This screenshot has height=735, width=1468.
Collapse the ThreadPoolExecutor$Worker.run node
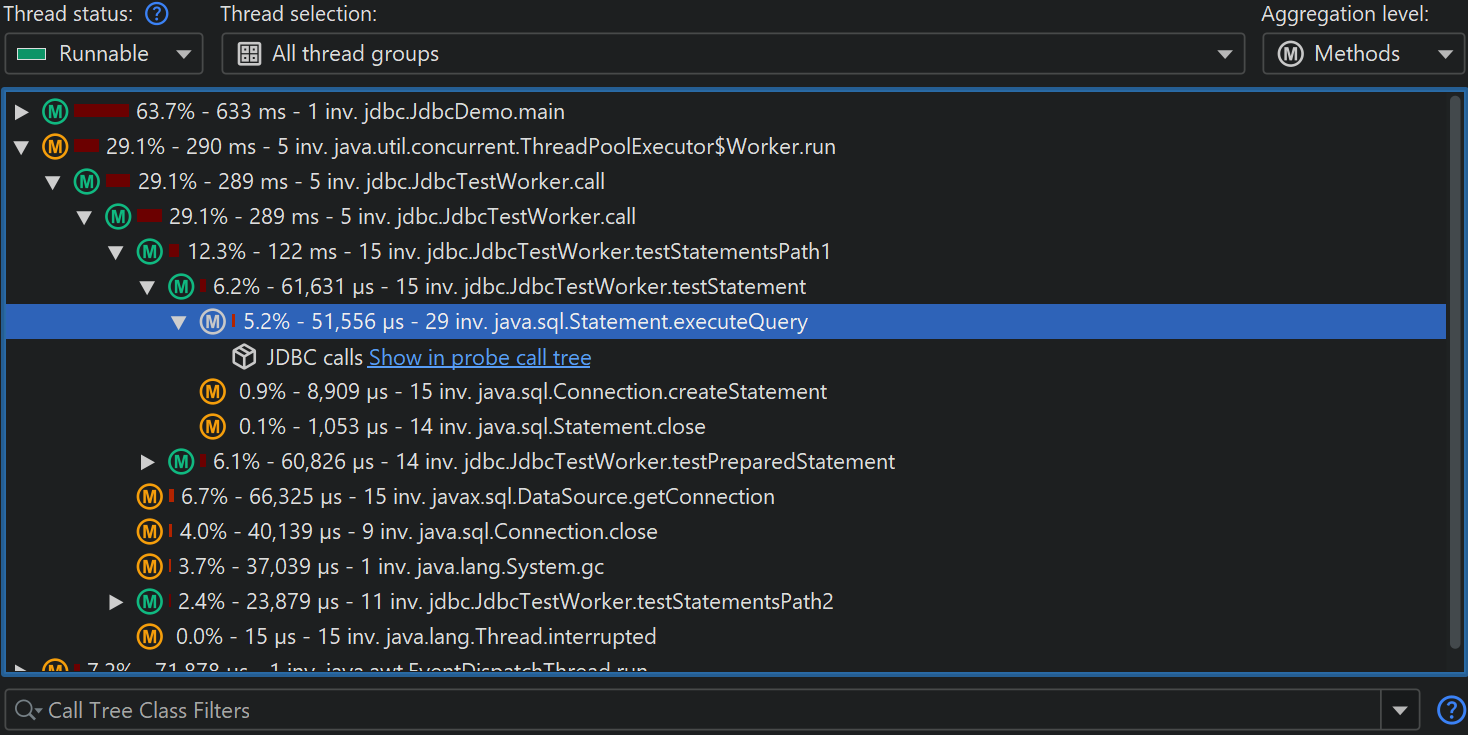point(22,147)
